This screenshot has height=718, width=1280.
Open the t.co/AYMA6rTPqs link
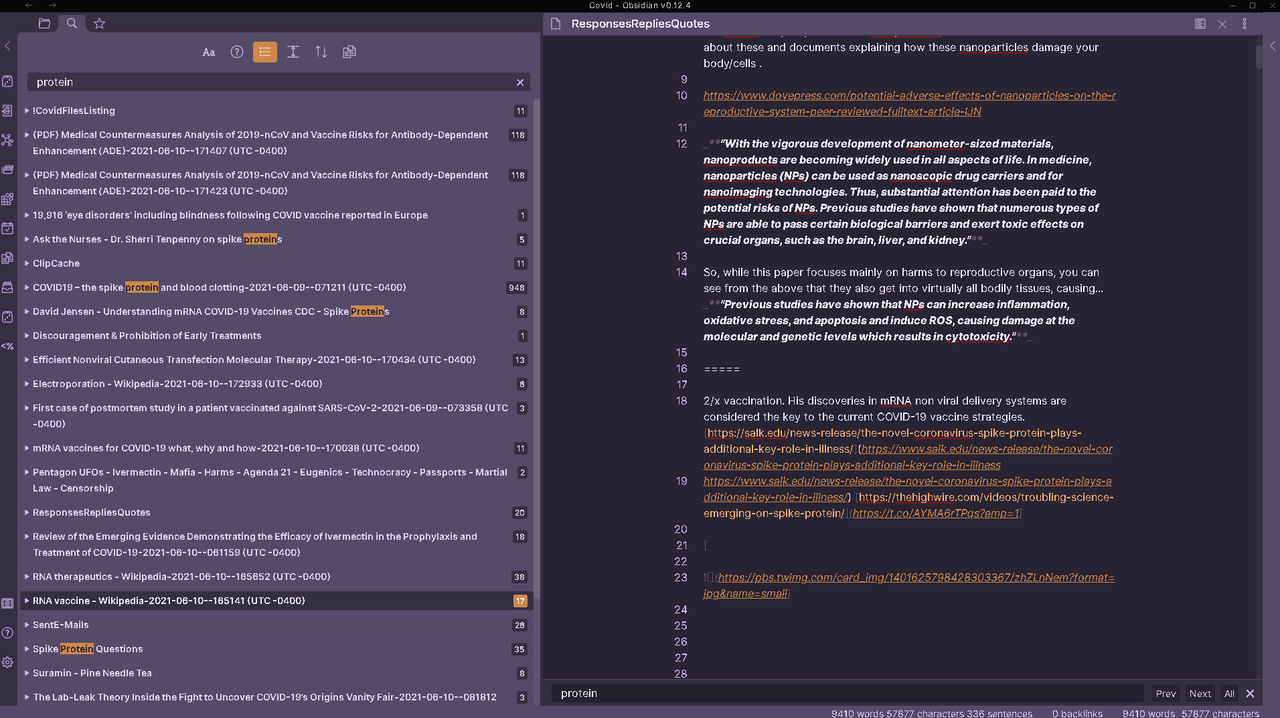tap(936, 513)
